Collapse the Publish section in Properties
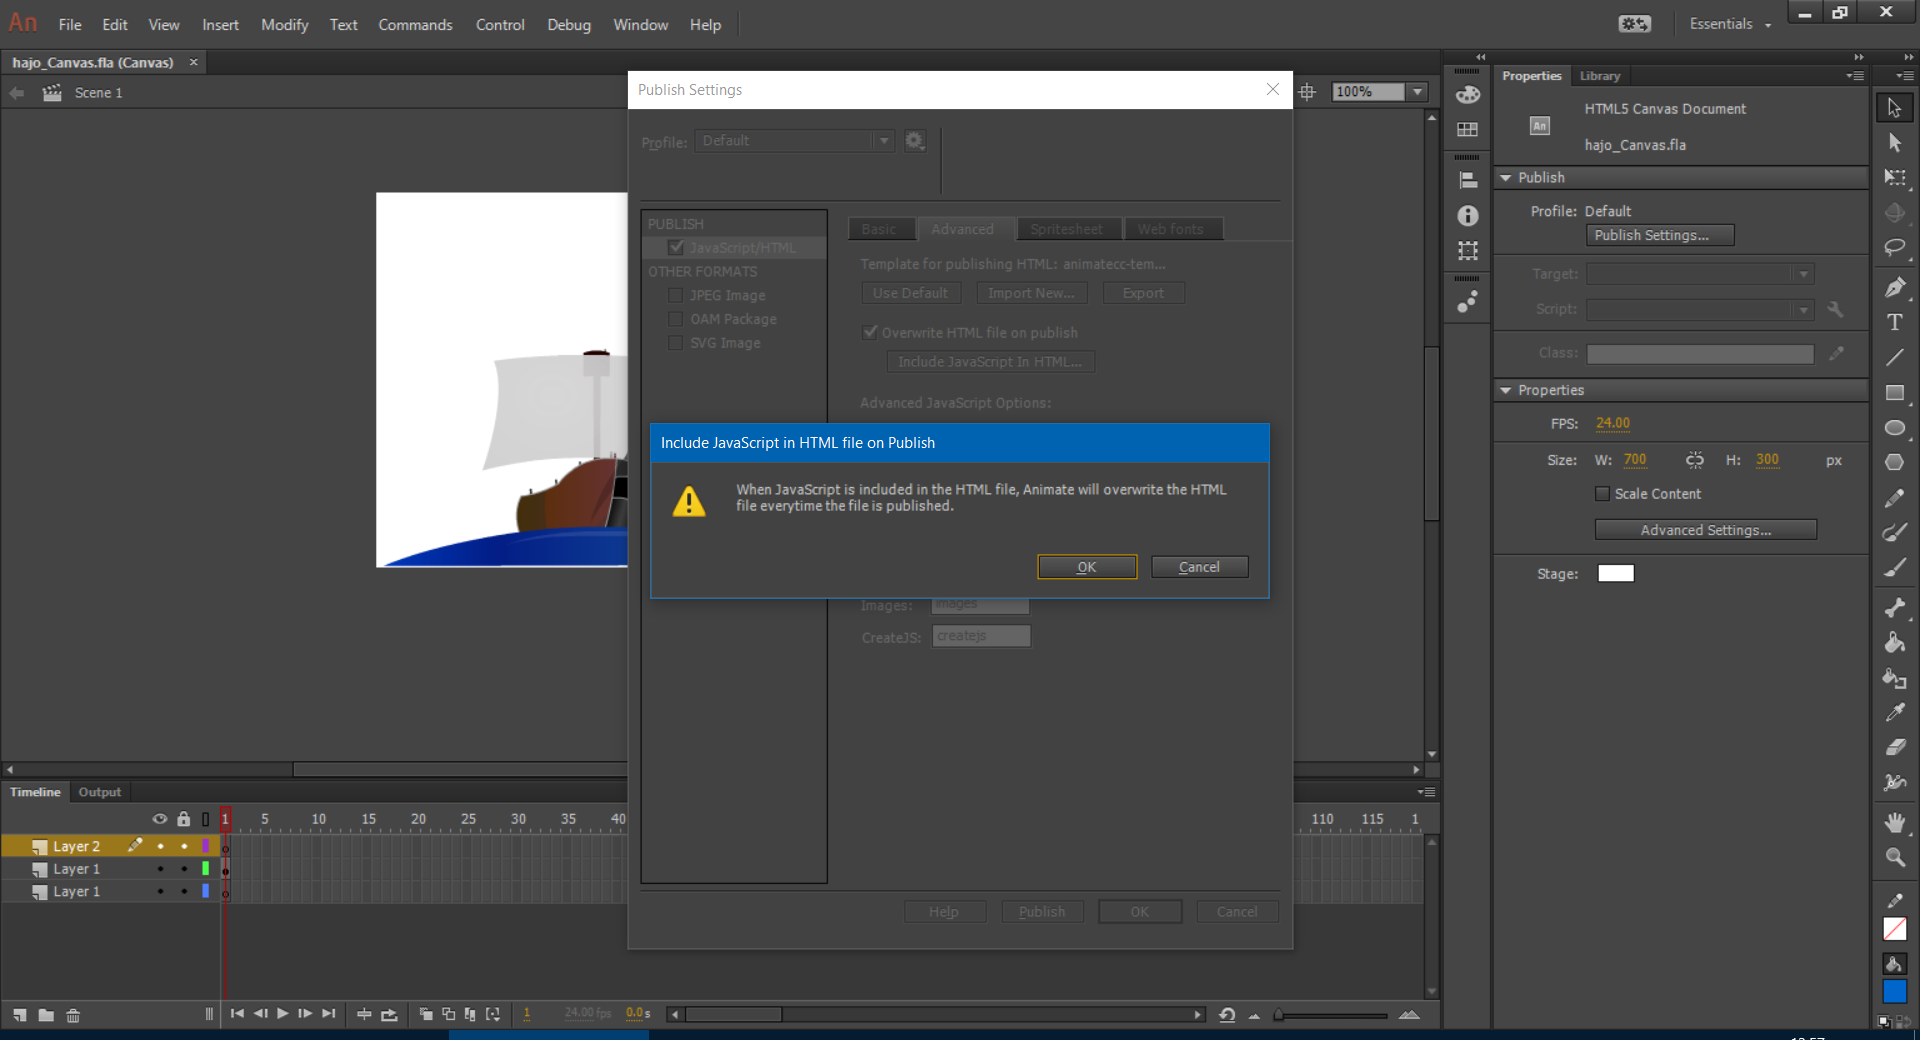Screen dimensions: 1920x1040 tap(1506, 178)
